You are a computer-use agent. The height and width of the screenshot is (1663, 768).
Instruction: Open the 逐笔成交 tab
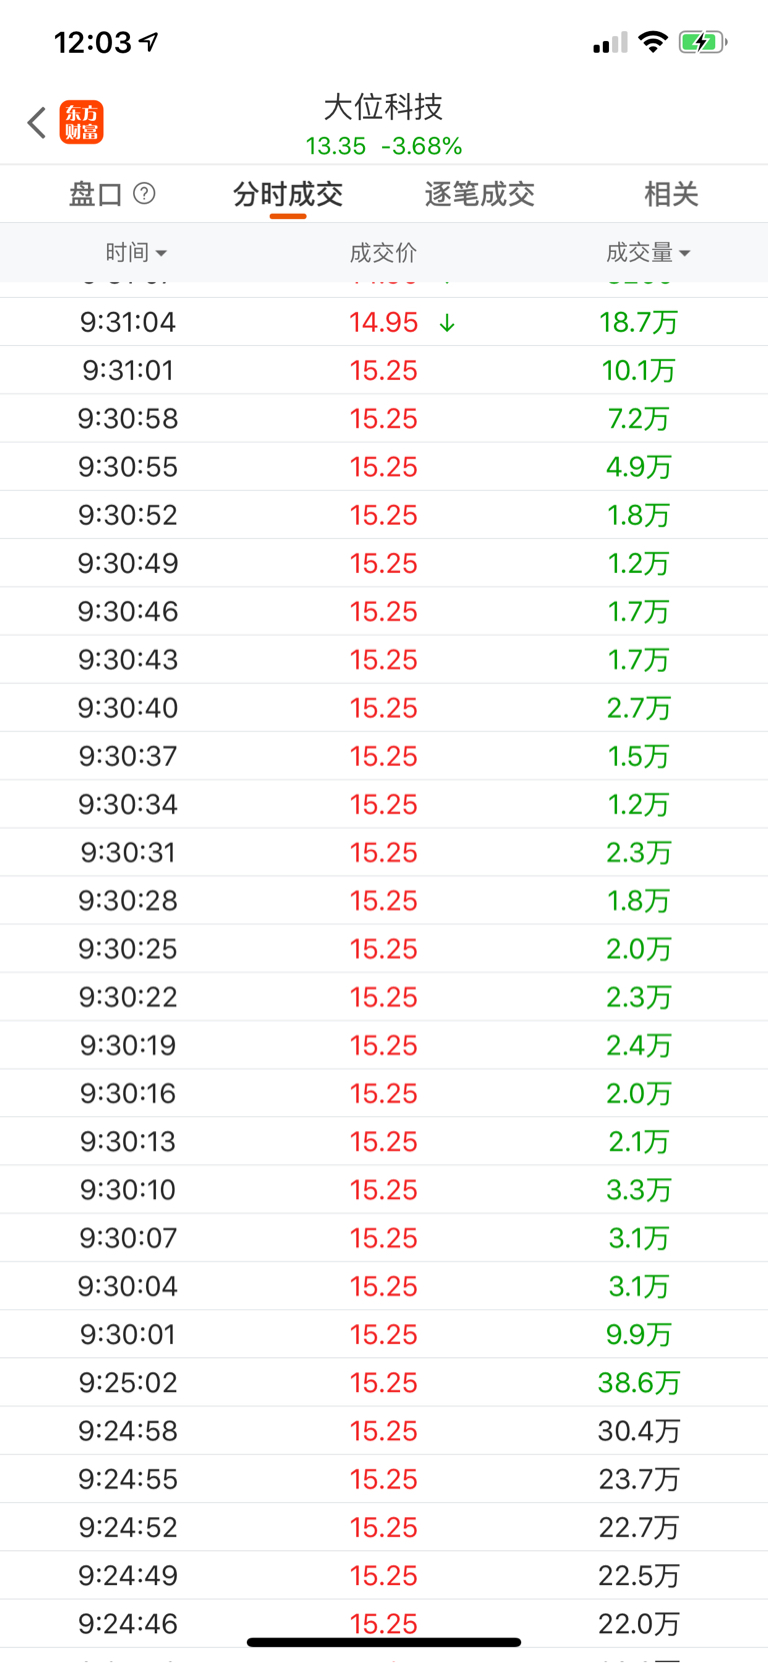pyautogui.click(x=479, y=194)
